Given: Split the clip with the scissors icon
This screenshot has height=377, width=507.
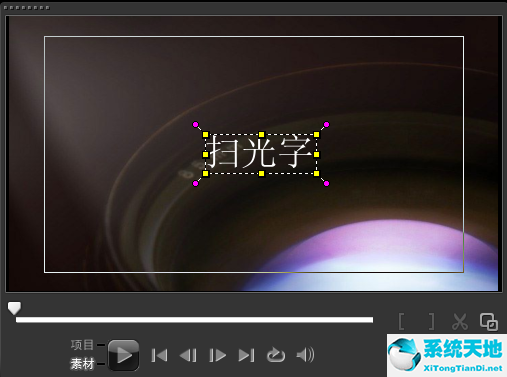Looking at the screenshot, I should coord(460,322).
